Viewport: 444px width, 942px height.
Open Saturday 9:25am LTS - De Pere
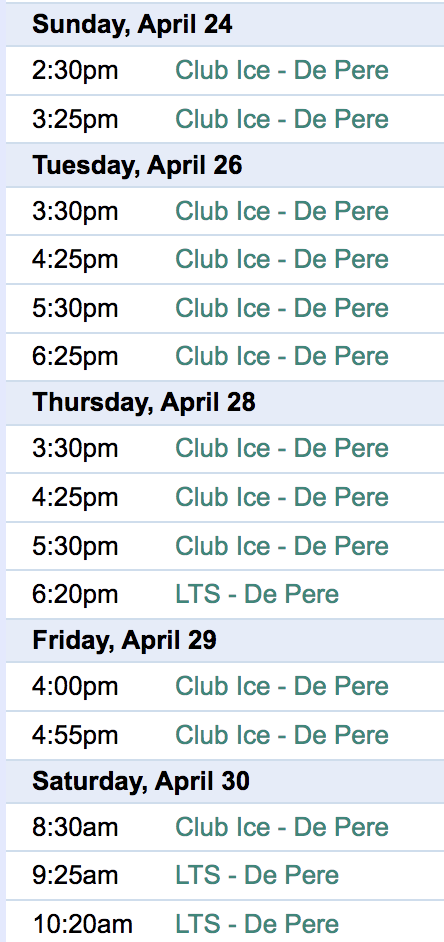[257, 875]
